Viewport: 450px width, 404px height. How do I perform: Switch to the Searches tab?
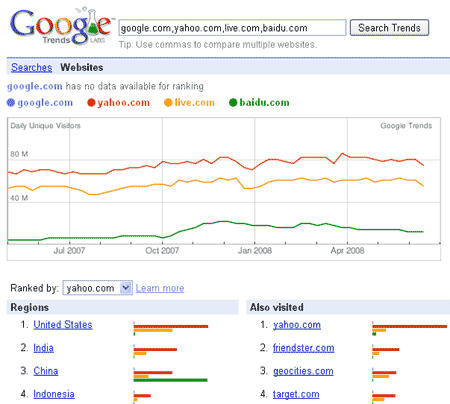pyautogui.click(x=32, y=67)
